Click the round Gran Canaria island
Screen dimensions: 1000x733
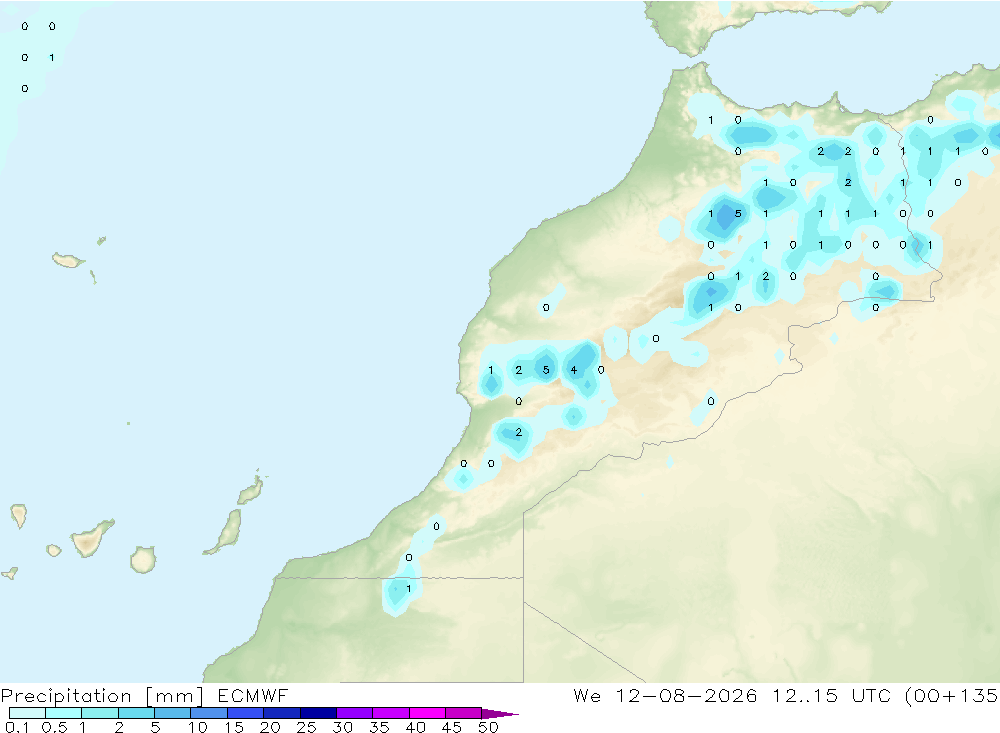143,559
